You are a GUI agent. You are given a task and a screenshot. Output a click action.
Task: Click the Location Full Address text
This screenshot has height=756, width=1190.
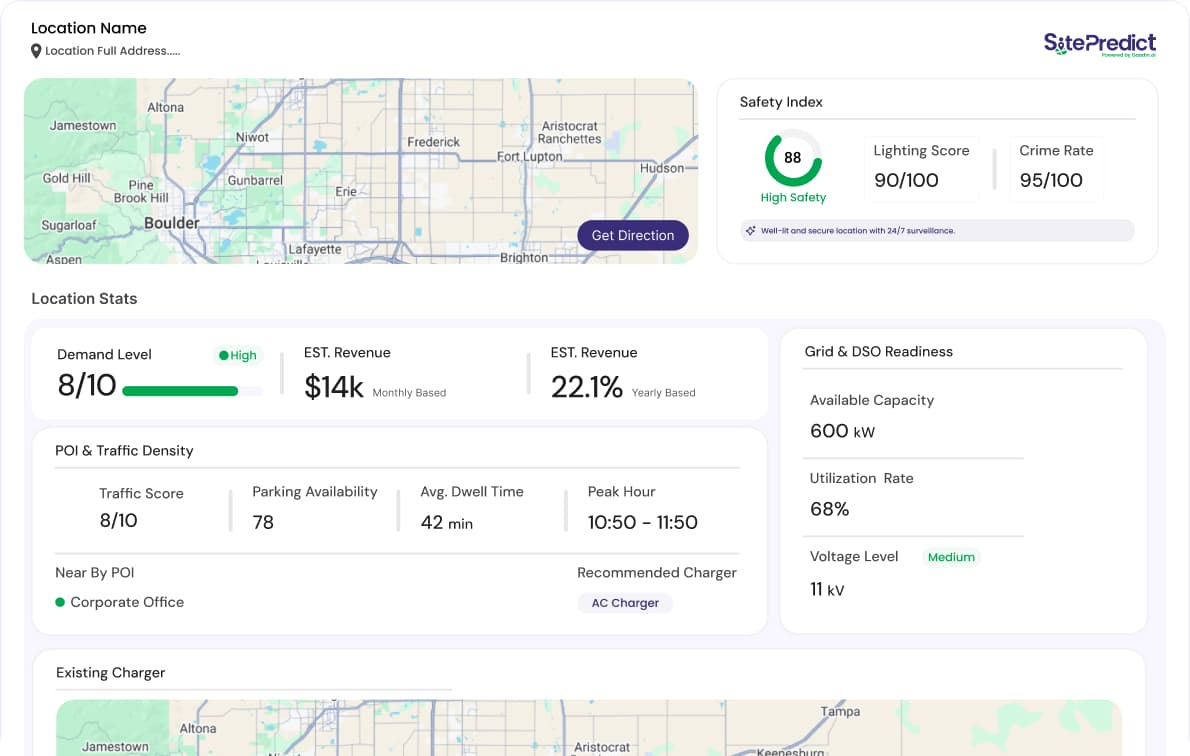coord(112,51)
